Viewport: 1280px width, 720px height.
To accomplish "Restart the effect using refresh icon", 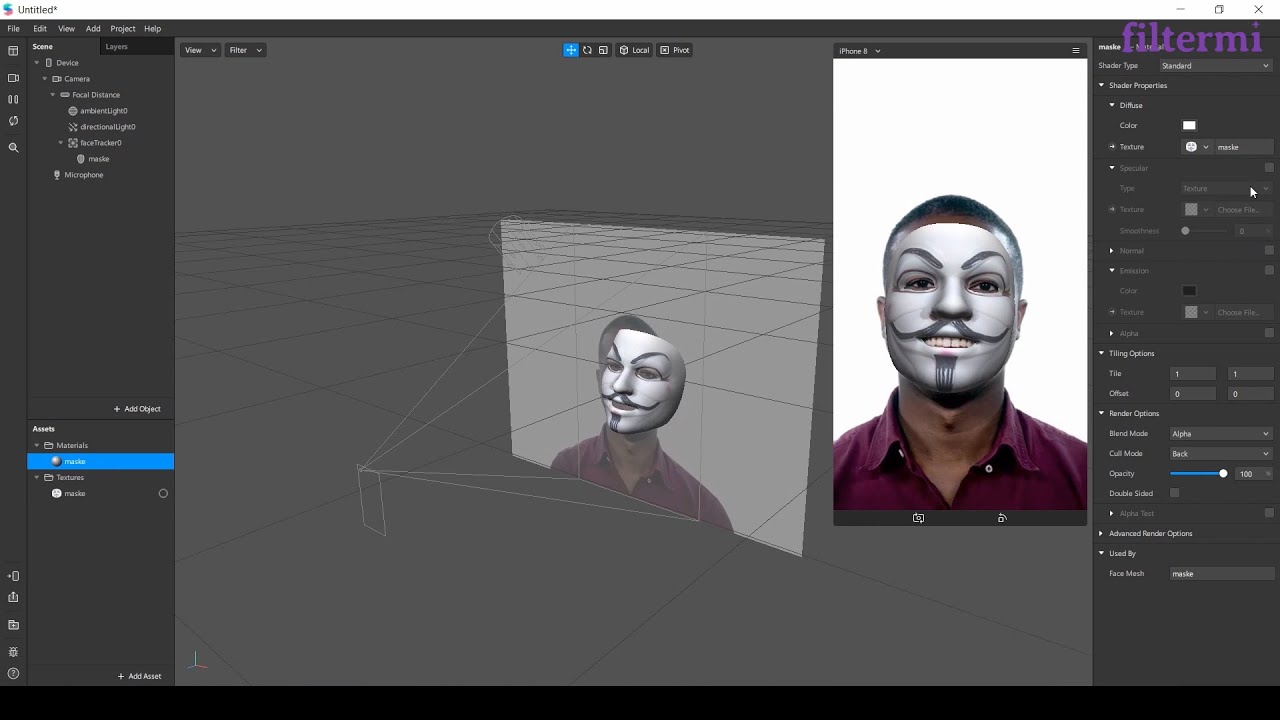I will (x=13, y=121).
